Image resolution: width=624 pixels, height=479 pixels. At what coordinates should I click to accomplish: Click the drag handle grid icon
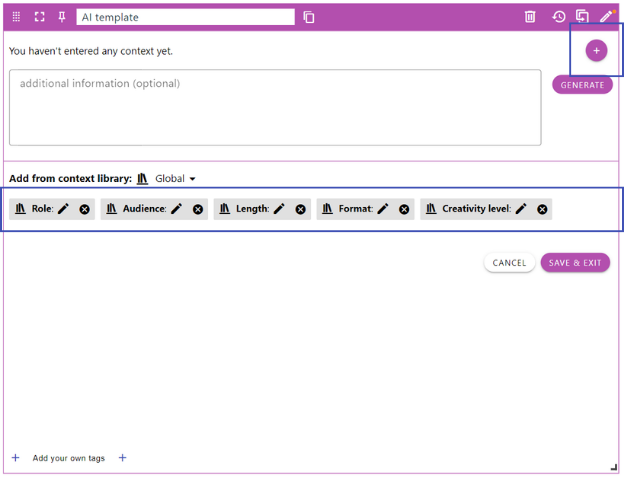tap(16, 17)
